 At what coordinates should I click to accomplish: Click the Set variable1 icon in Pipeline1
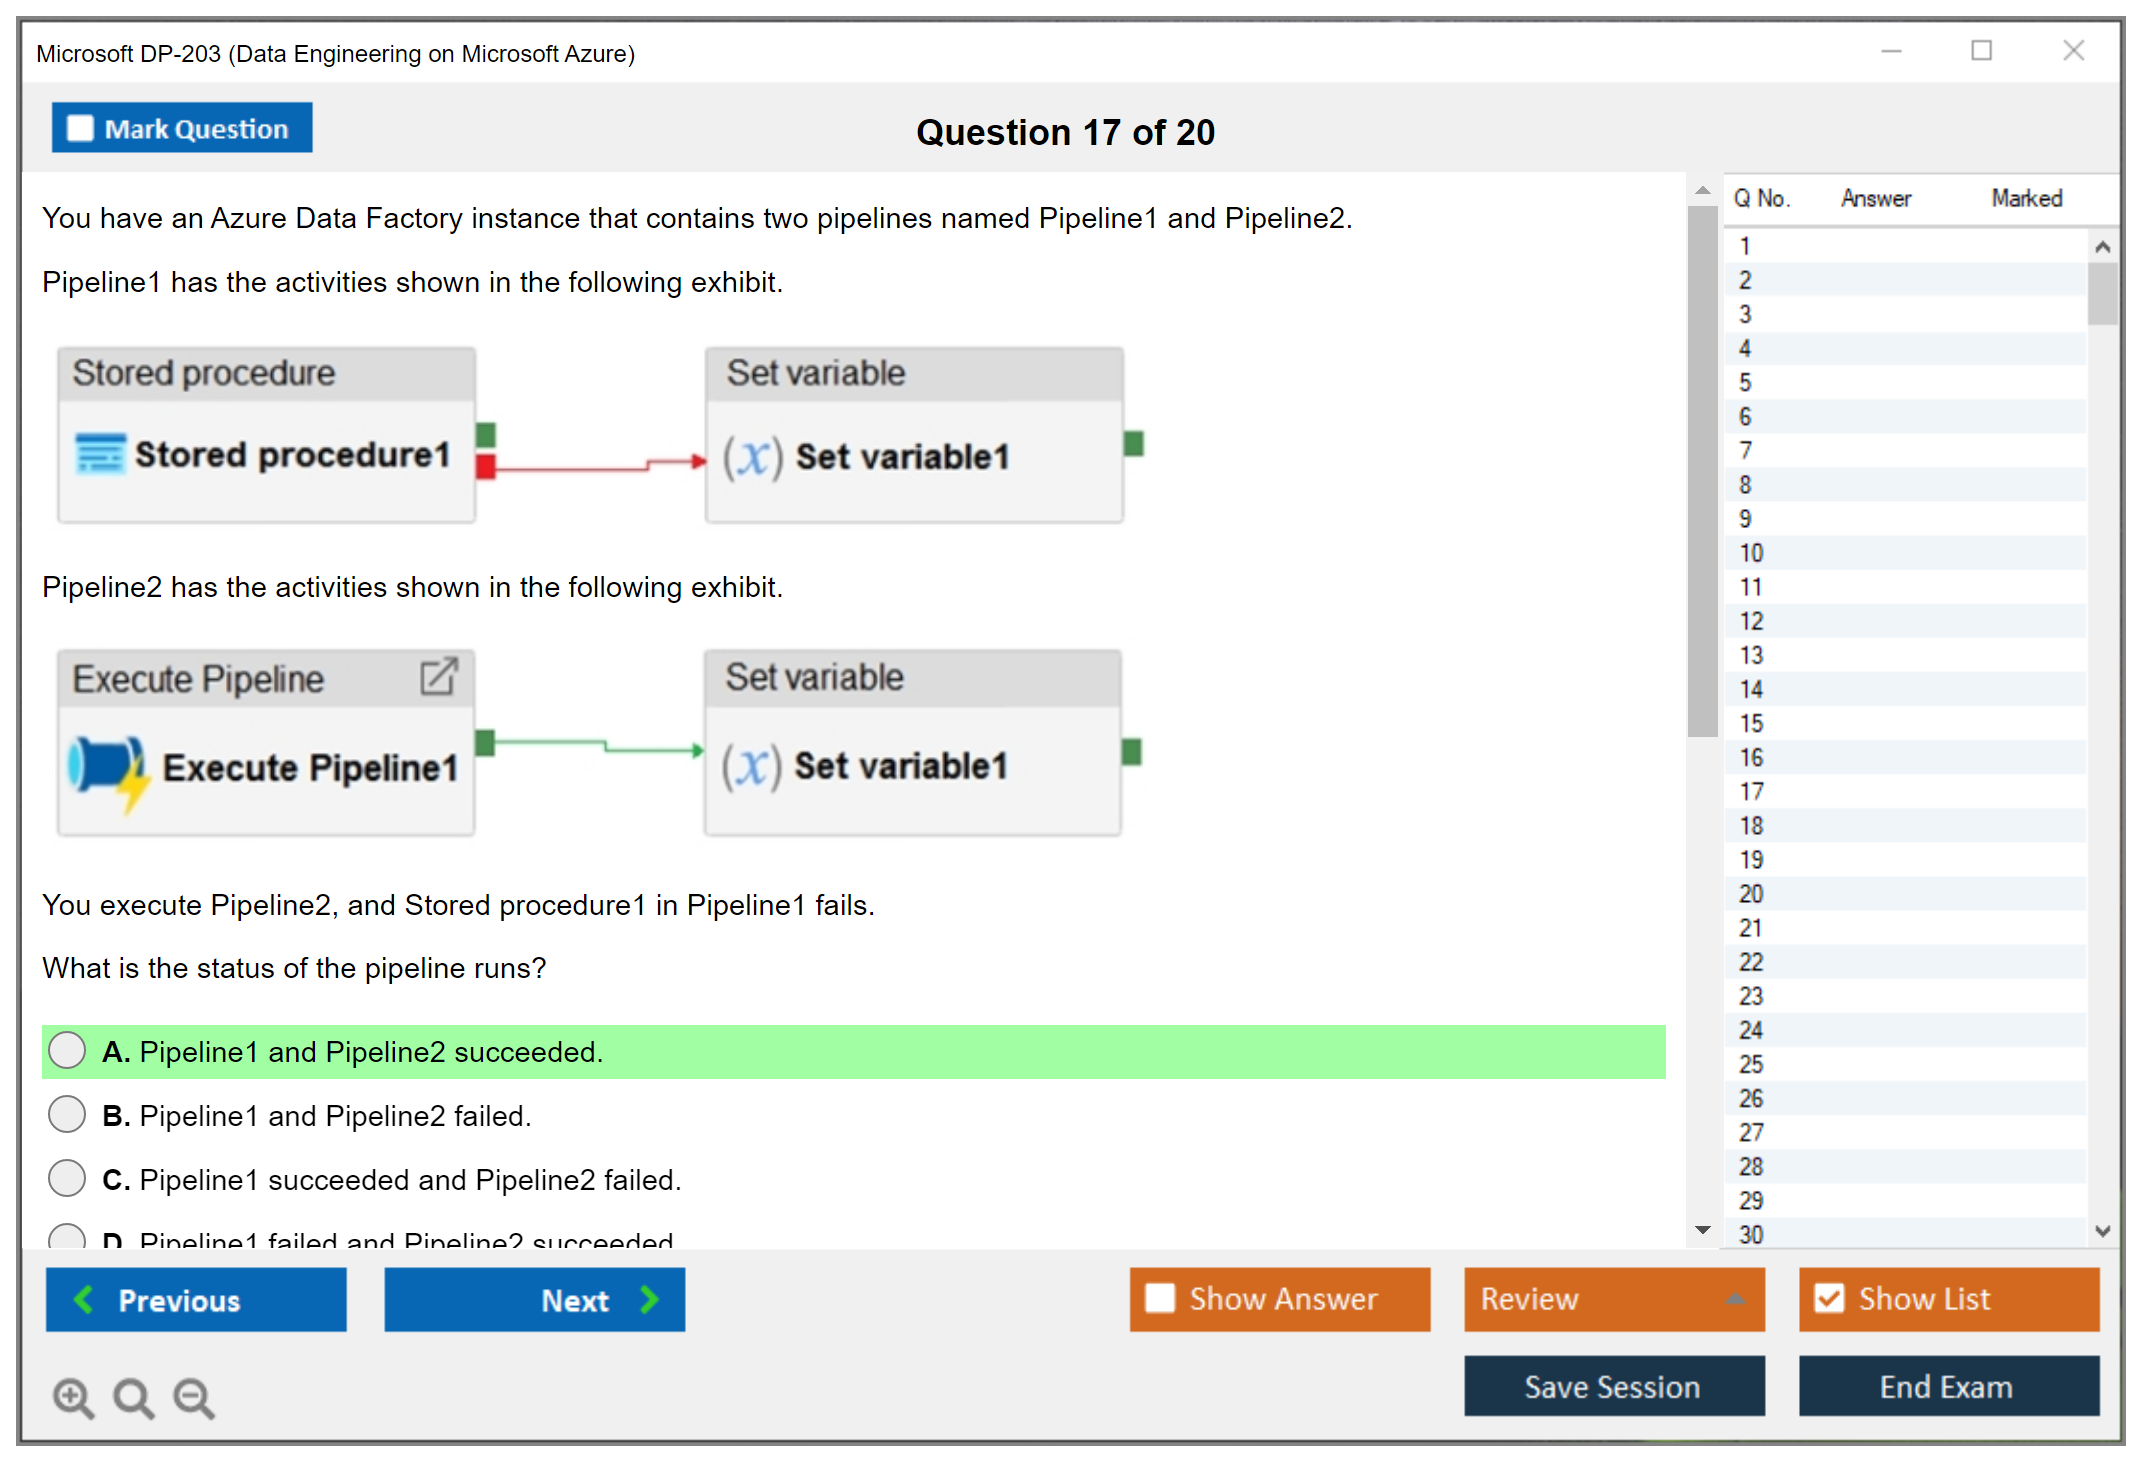[x=752, y=457]
